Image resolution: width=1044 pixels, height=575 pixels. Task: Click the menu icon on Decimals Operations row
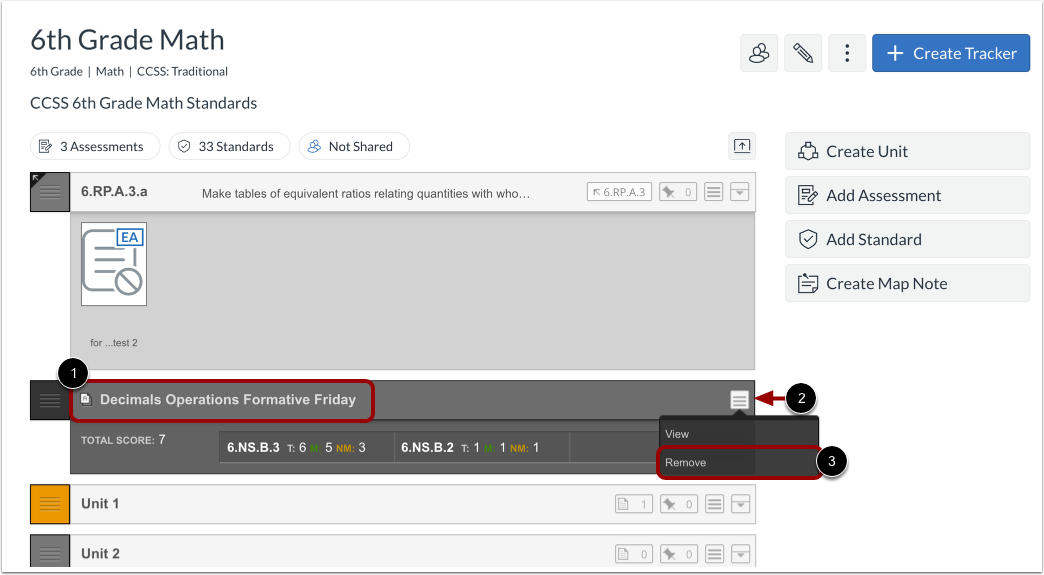coord(739,400)
